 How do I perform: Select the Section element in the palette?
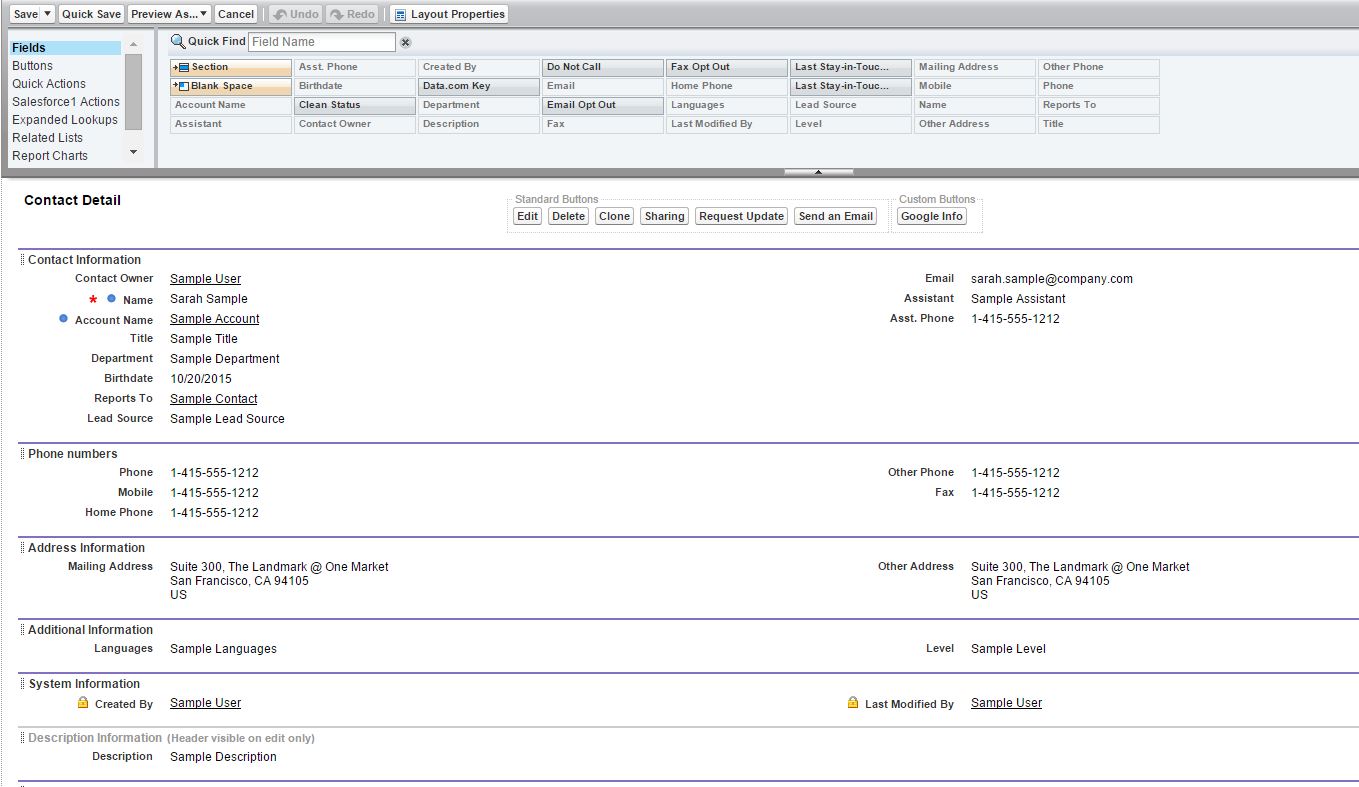230,67
